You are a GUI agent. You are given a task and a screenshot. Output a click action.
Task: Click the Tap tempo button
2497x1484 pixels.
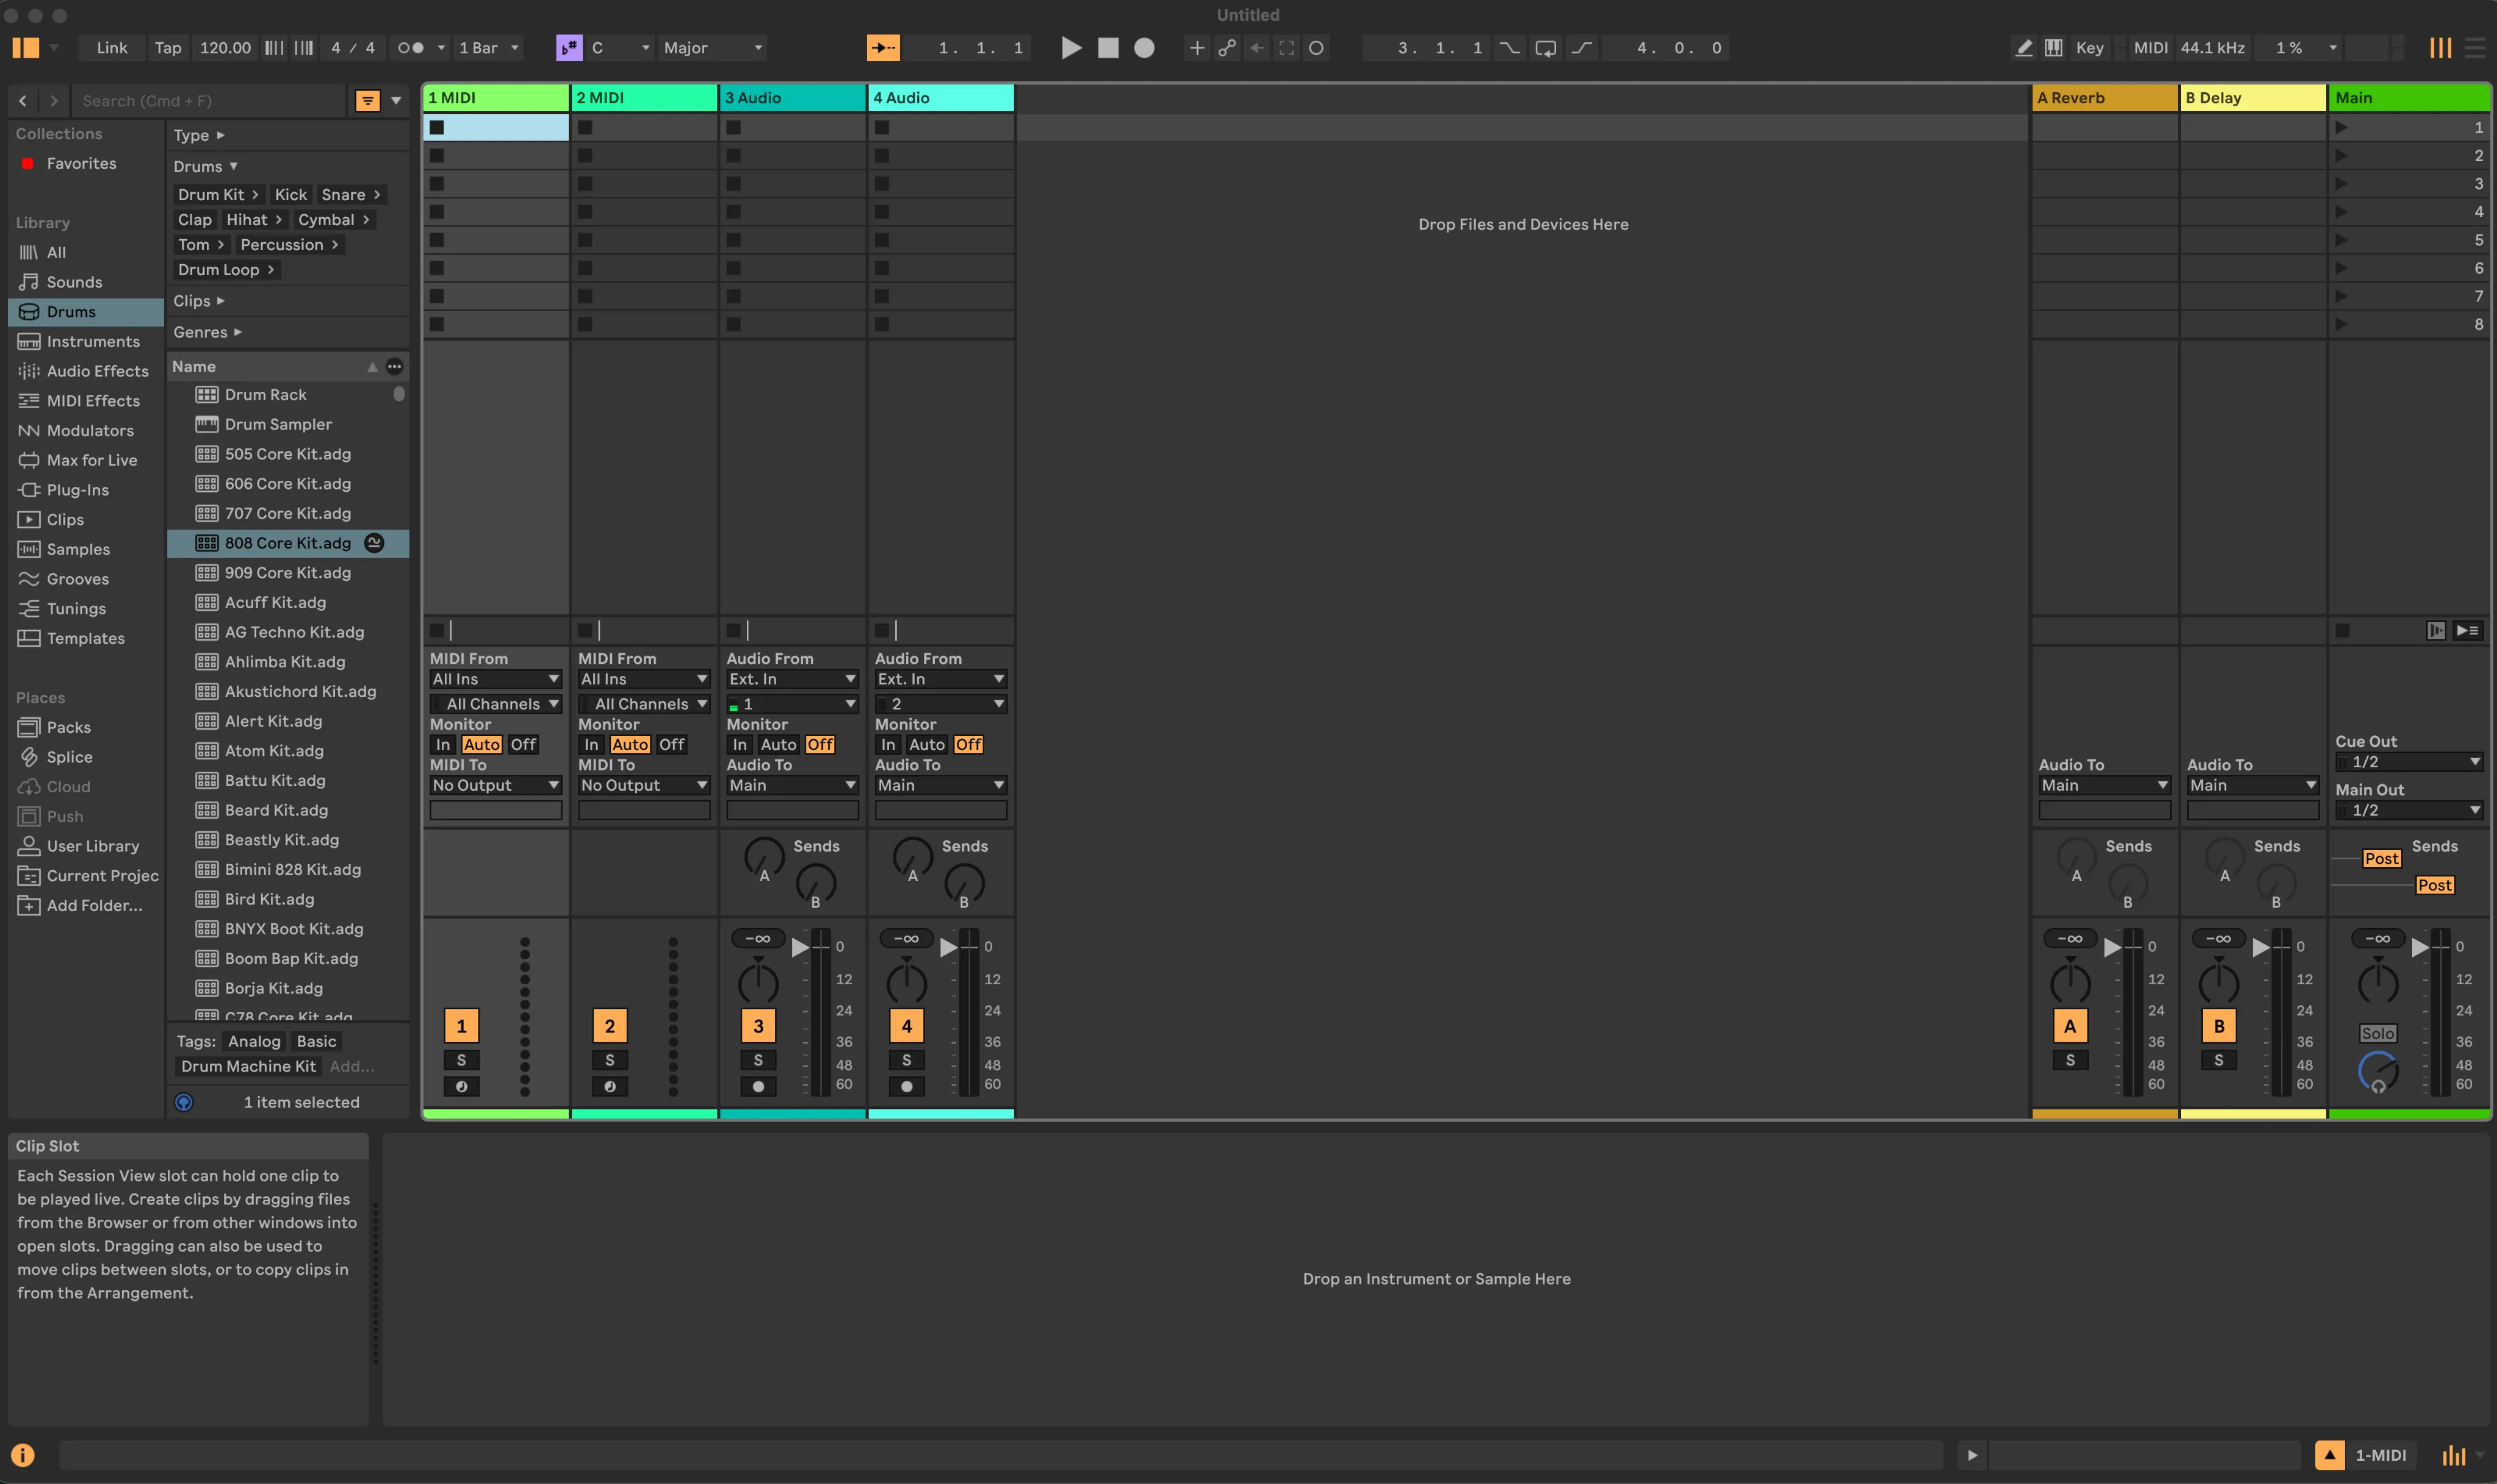[167, 48]
